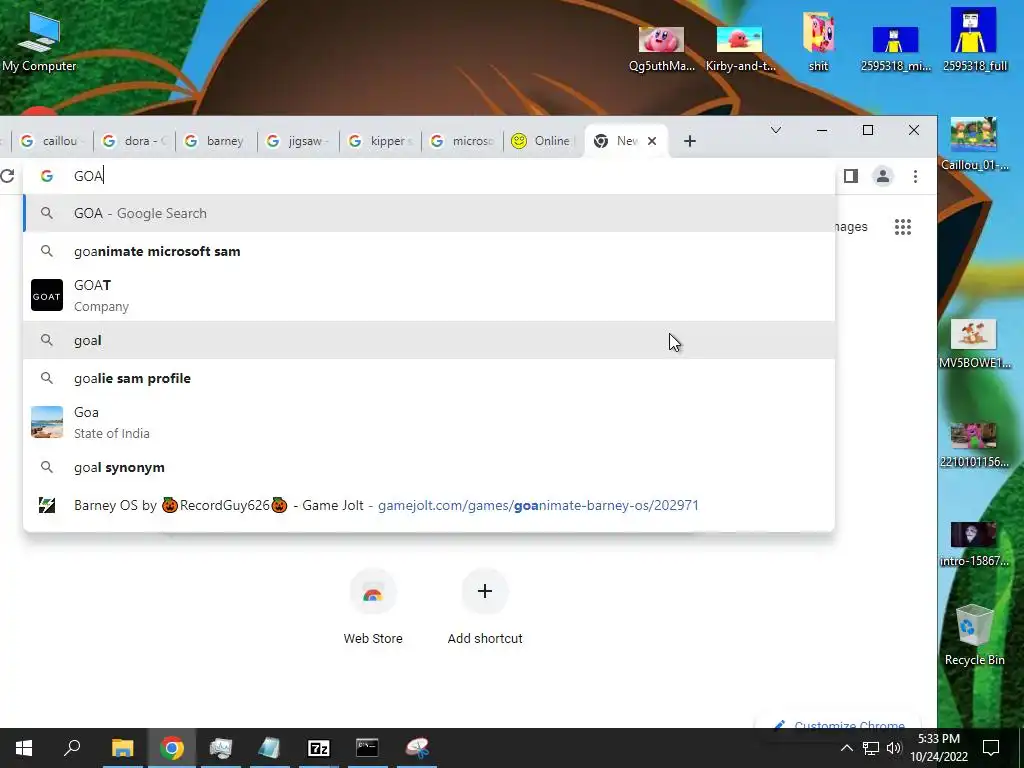Open the notification center

click(991, 748)
